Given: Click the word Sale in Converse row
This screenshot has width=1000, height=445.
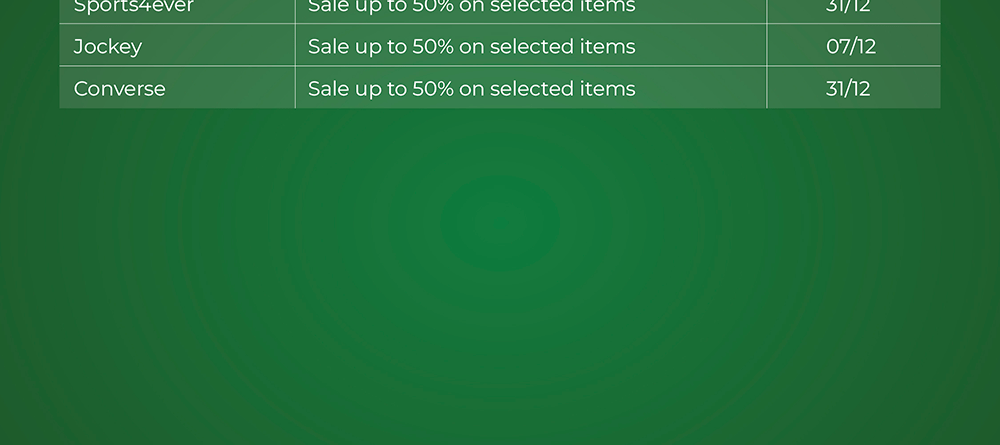Looking at the screenshot, I should coord(328,89).
